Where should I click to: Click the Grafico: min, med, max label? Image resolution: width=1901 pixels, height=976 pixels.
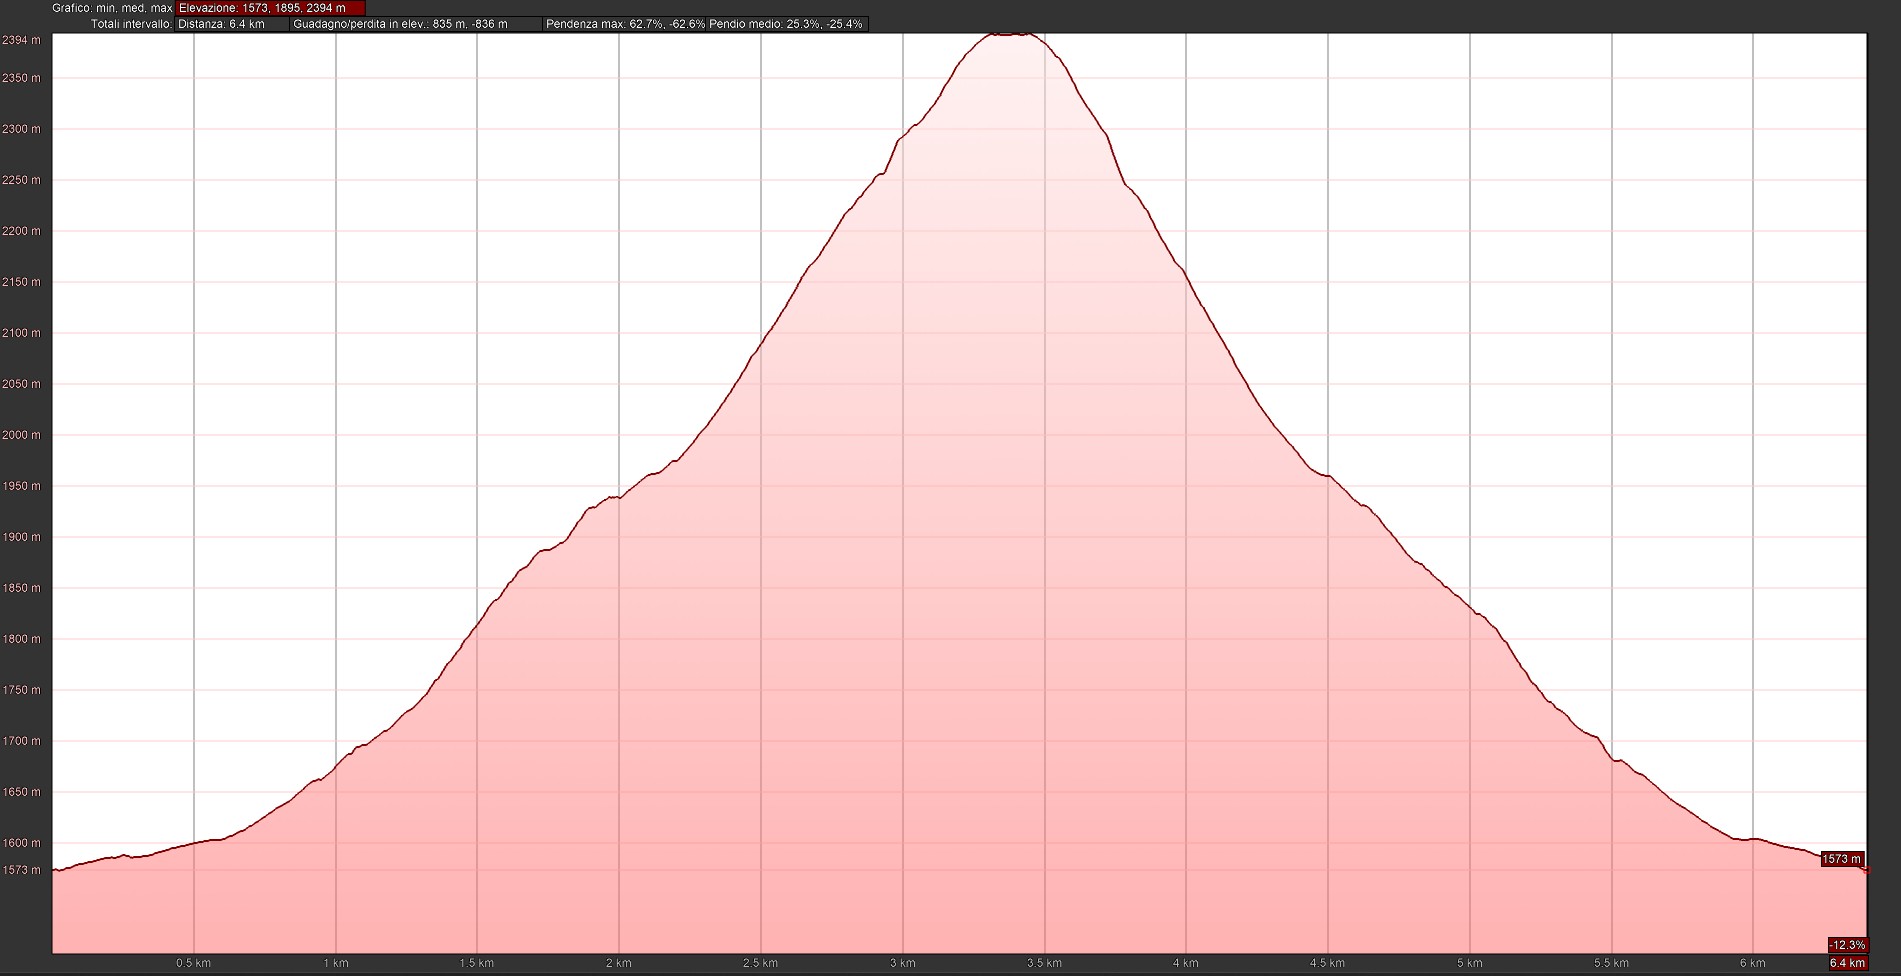112,8
